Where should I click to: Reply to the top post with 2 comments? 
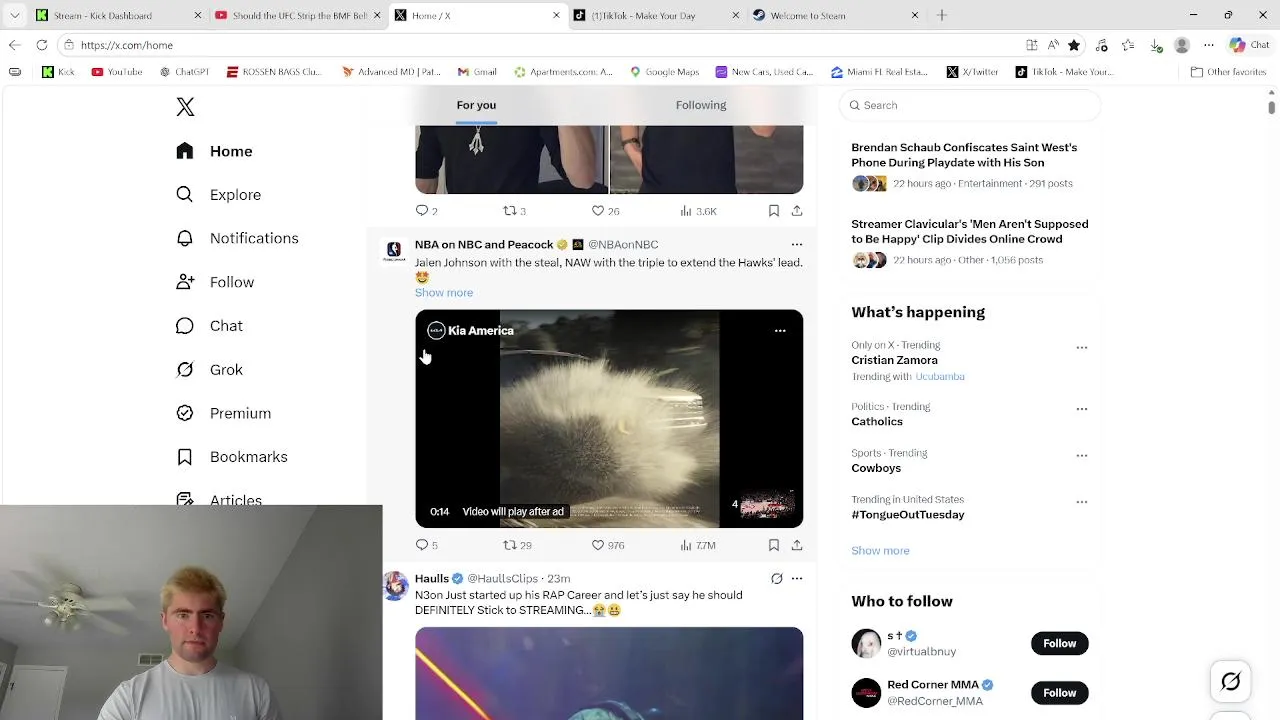point(427,211)
